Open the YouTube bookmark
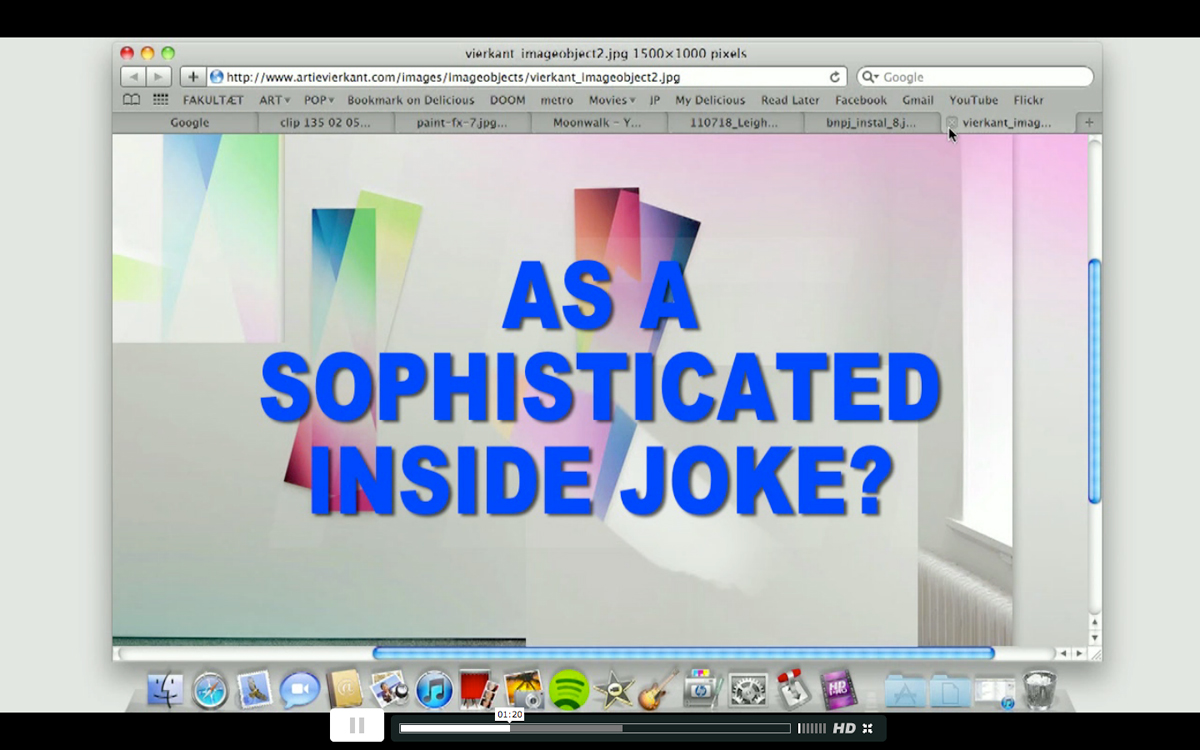1200x750 pixels. pyautogui.click(x=974, y=100)
